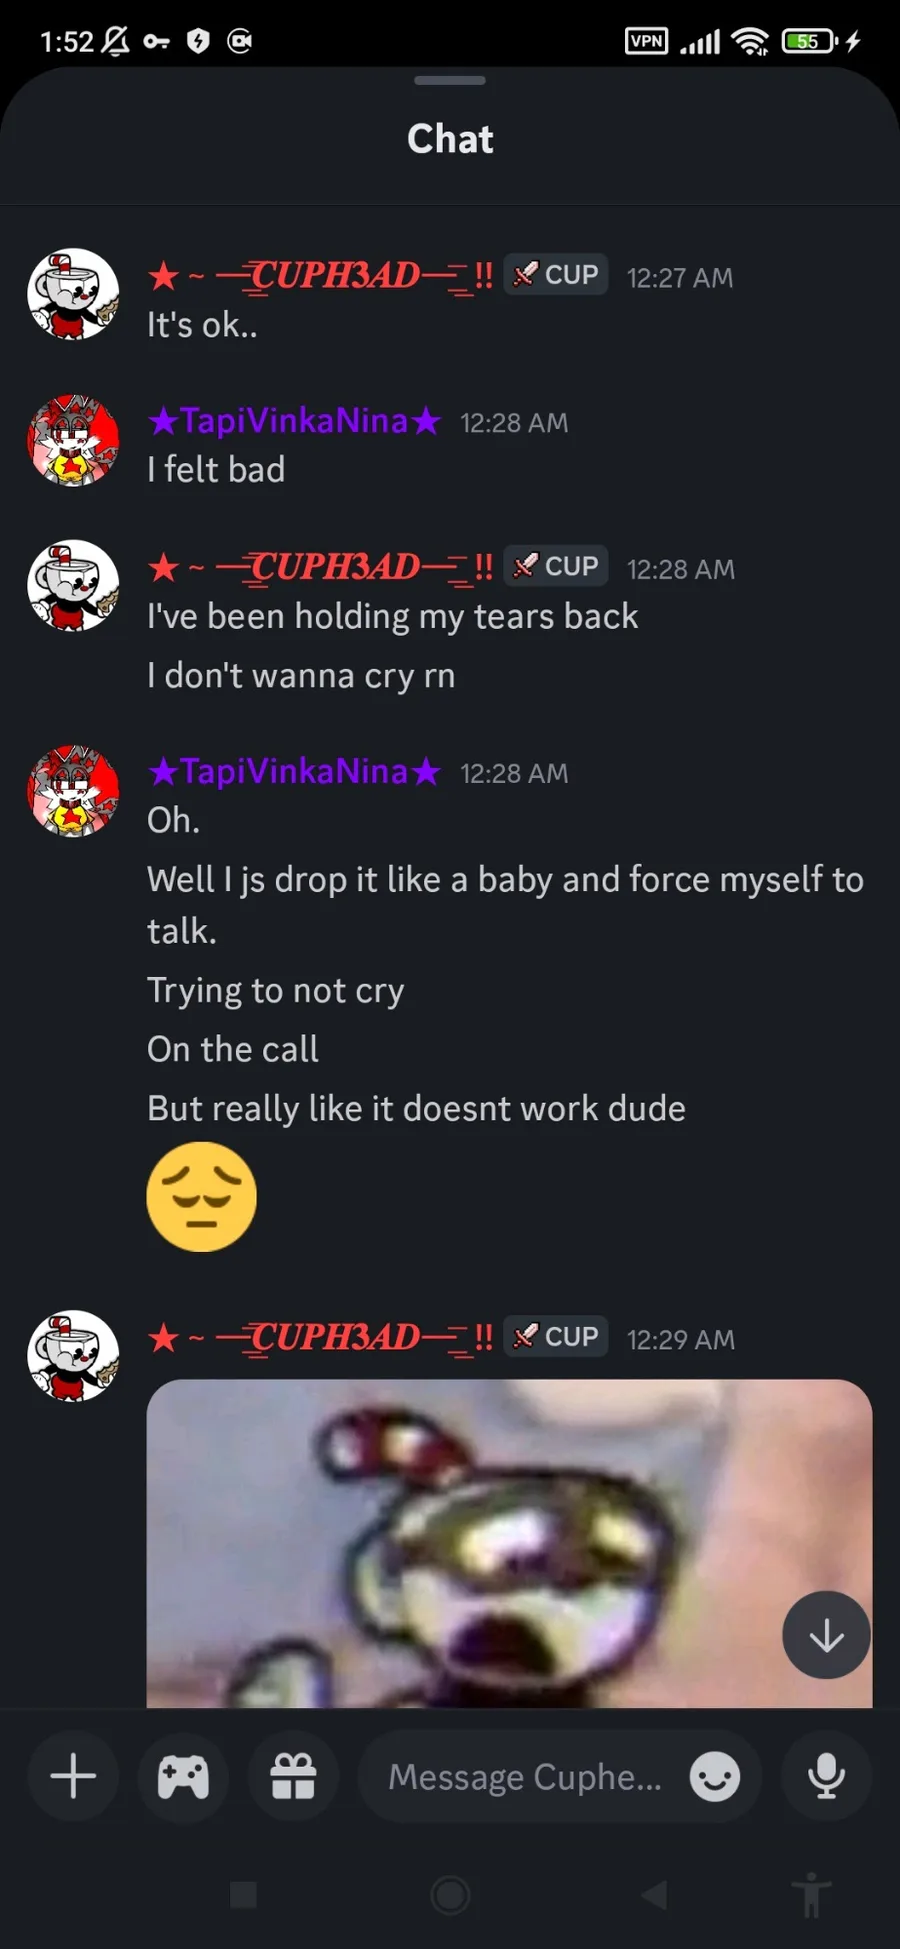900x1949 pixels.
Task: Open the Cuphead meme image attachment
Action: (x=509, y=1543)
